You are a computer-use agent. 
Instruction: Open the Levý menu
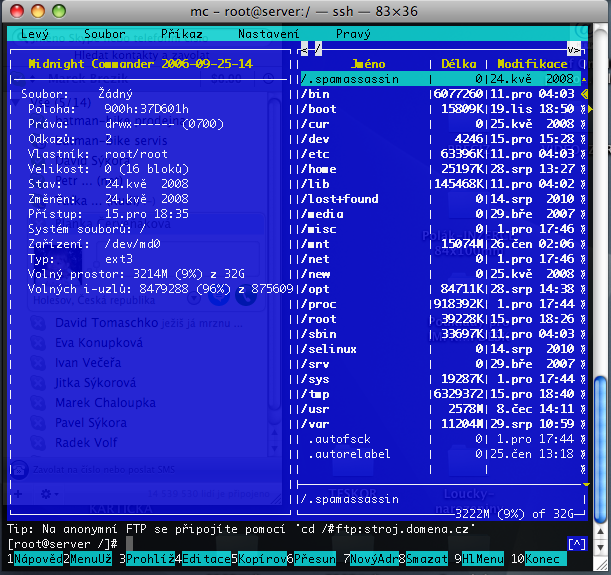click(35, 33)
